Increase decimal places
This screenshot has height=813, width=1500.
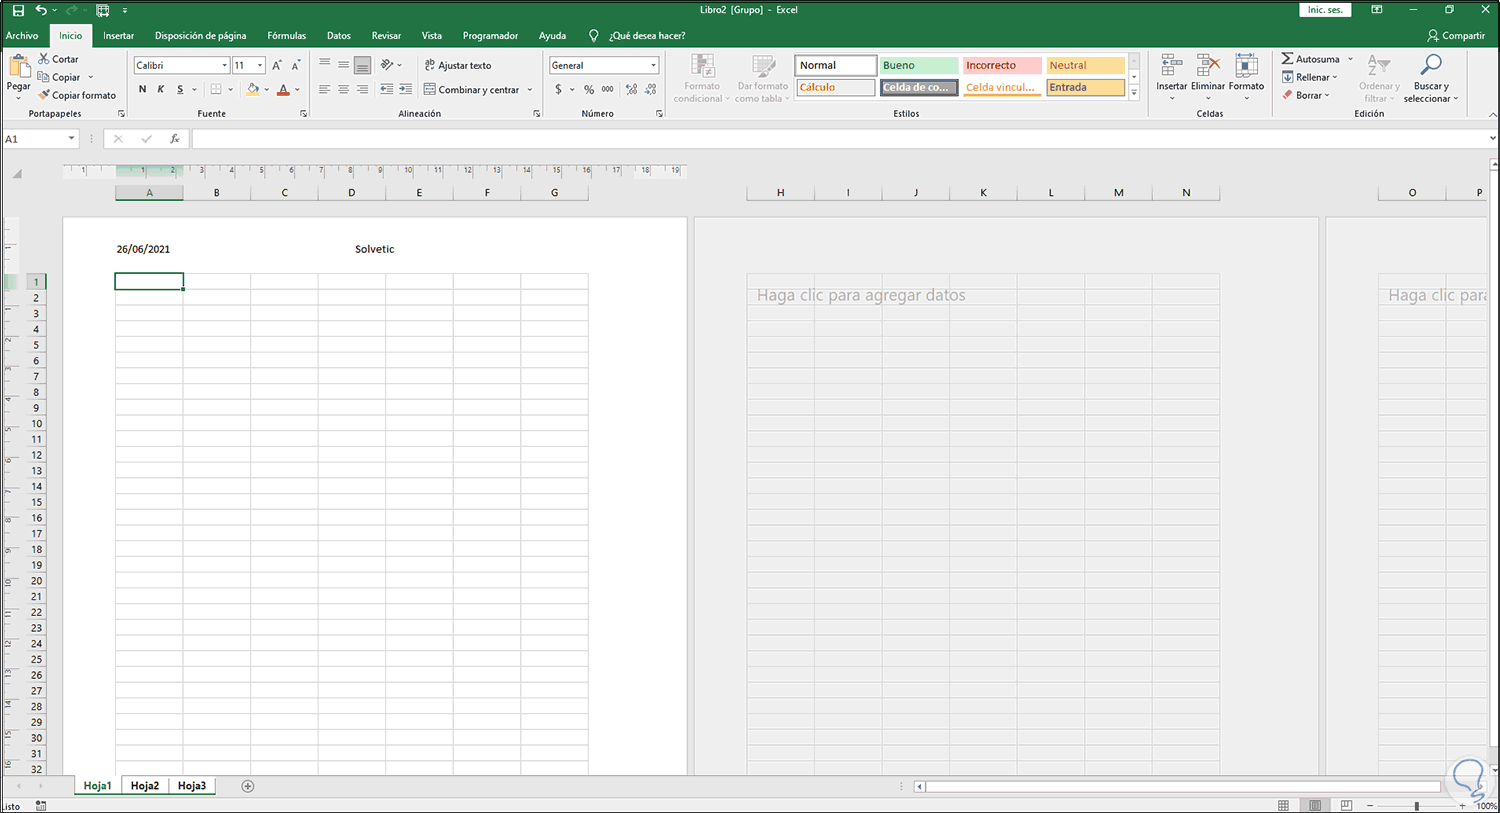coord(632,89)
